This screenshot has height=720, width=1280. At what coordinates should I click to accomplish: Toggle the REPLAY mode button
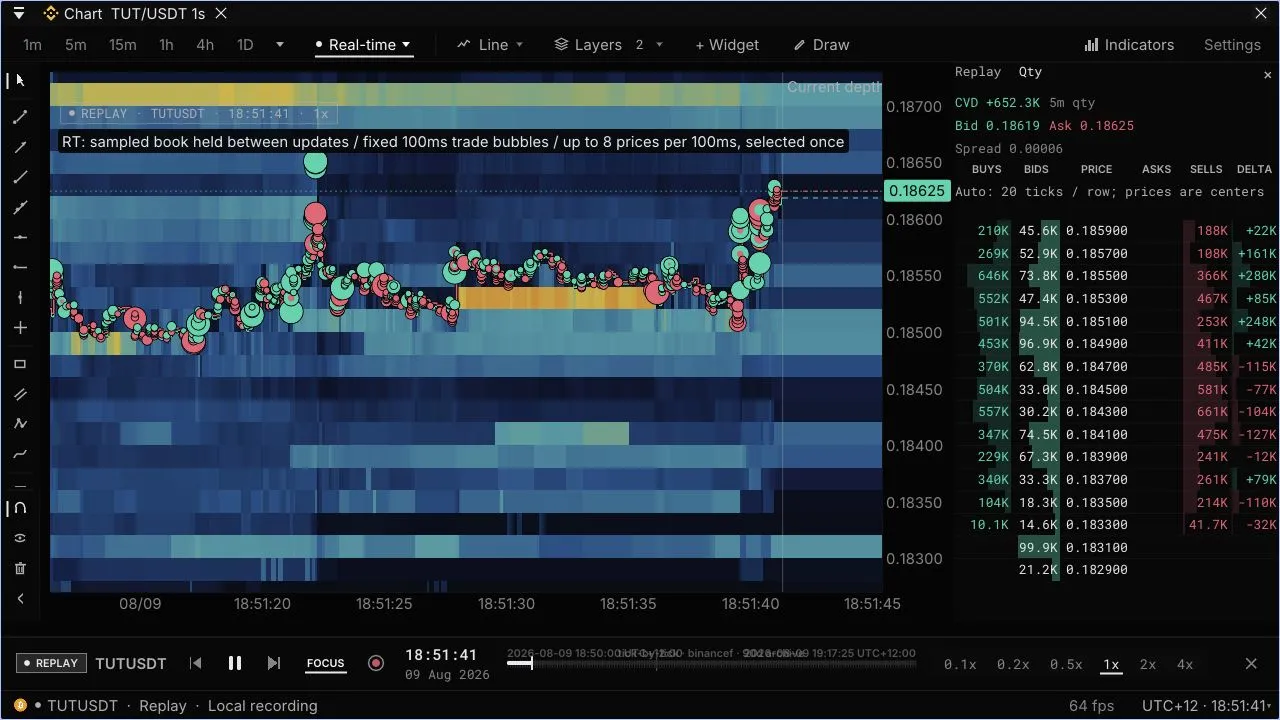50,663
